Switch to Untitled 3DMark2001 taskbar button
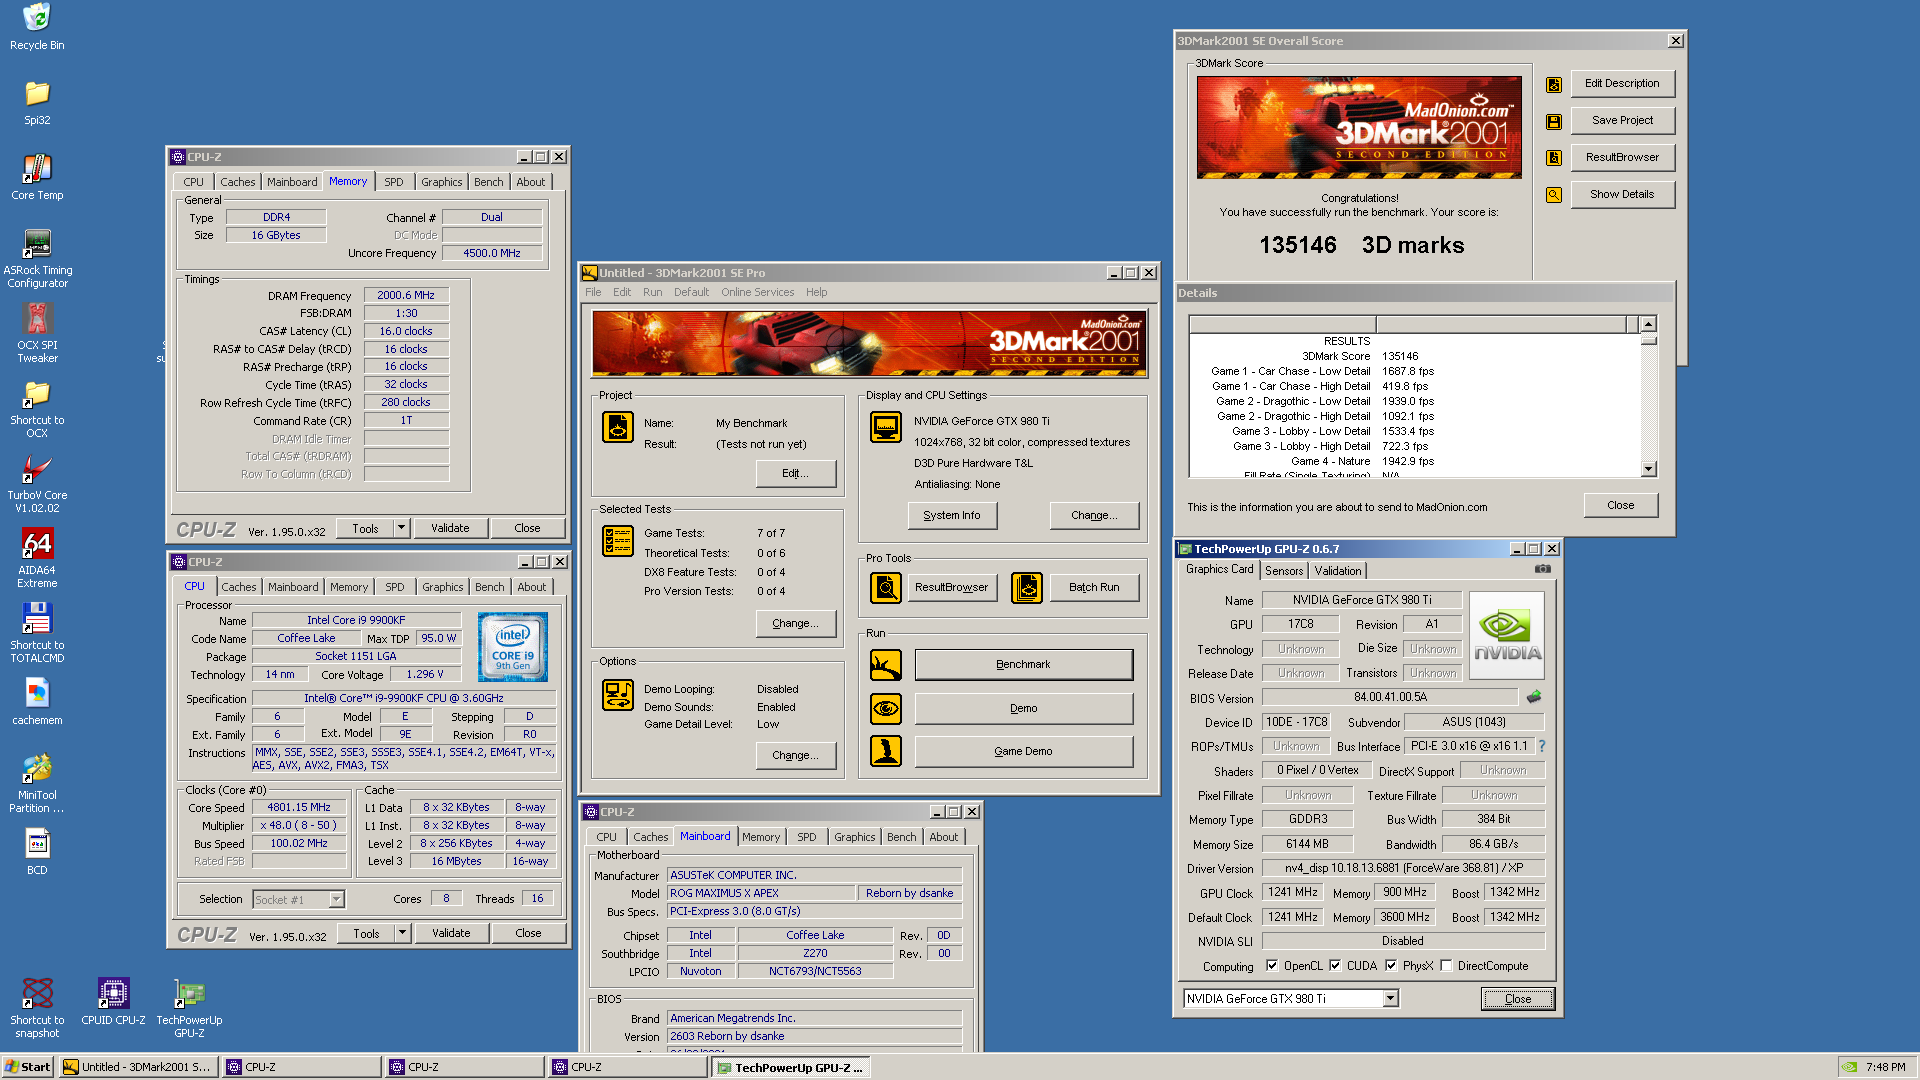The image size is (1920, 1080). 138,1067
